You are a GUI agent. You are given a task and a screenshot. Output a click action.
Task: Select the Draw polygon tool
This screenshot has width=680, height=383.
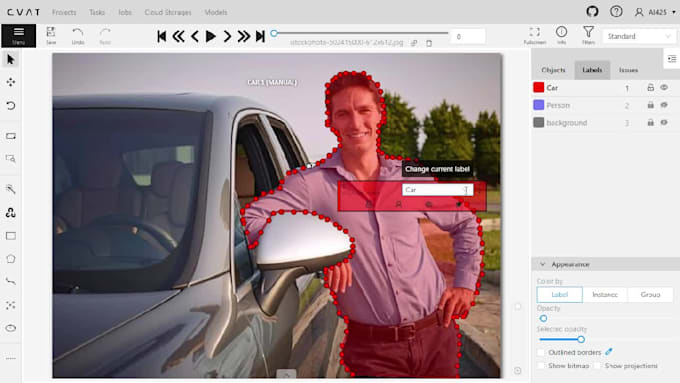11,259
